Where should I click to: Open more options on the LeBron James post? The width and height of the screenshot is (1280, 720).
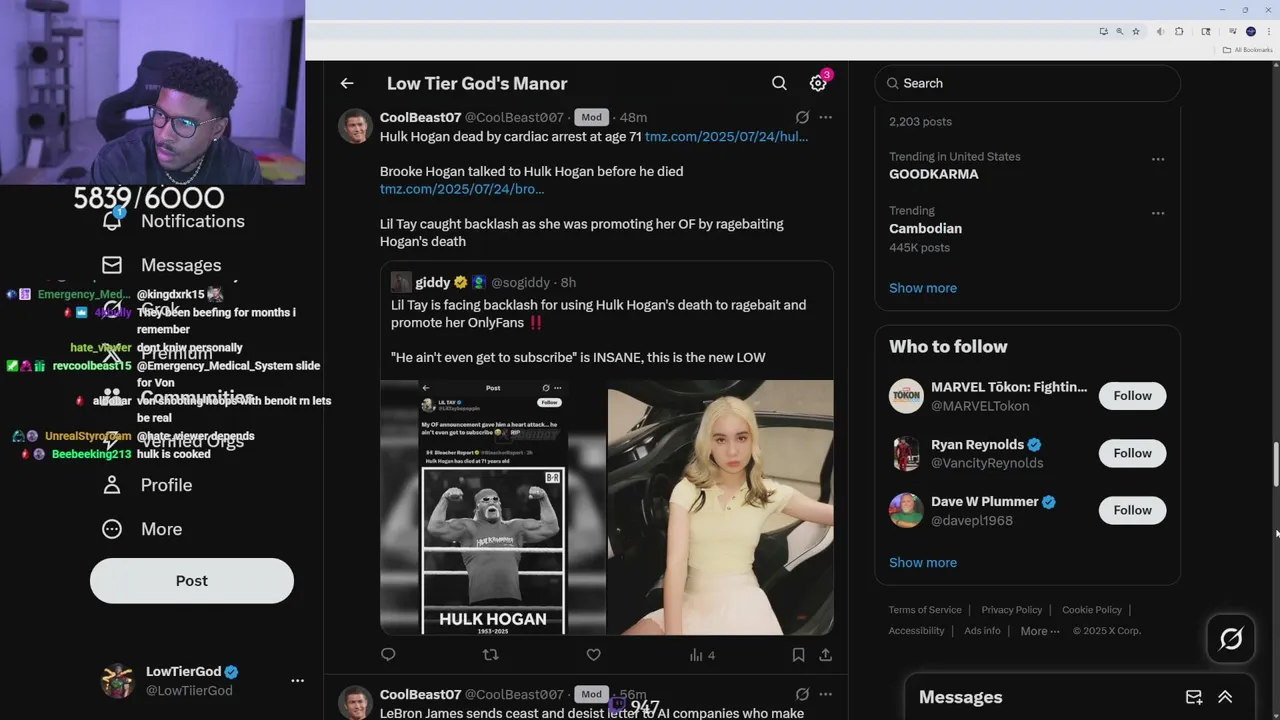click(825, 694)
